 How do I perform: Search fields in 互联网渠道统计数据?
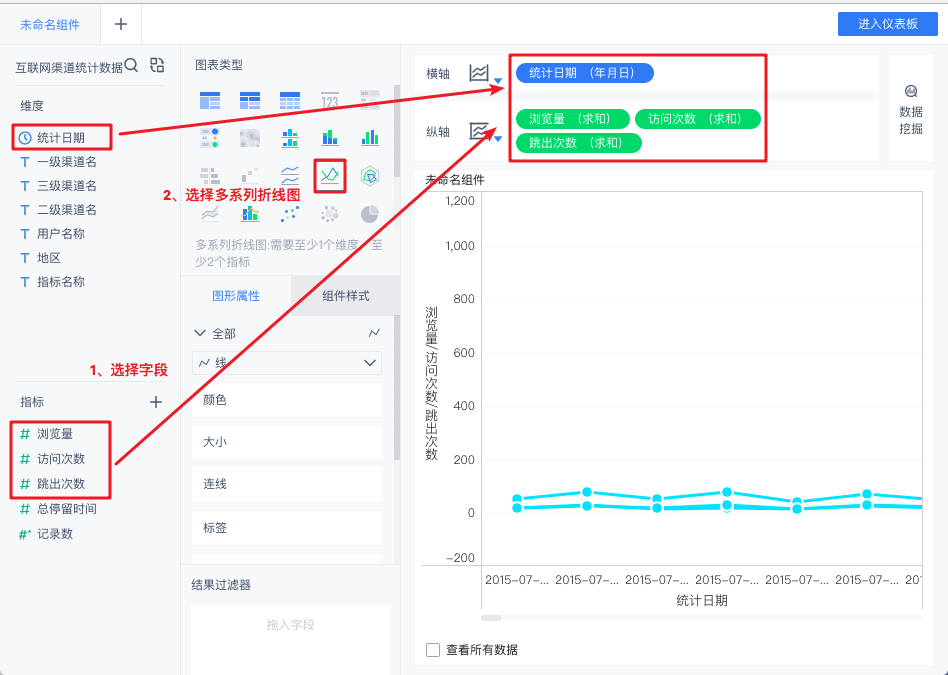coord(131,65)
